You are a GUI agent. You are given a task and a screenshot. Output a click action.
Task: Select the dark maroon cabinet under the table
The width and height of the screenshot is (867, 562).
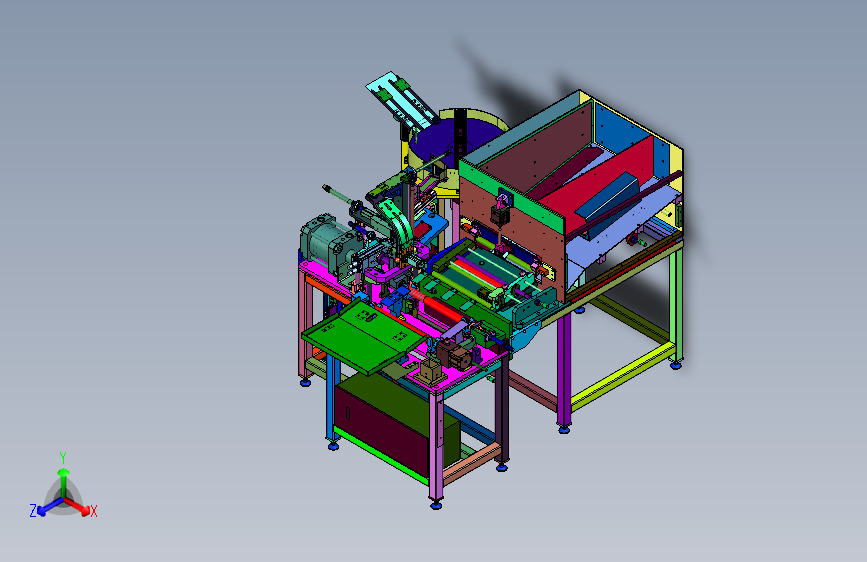pyautogui.click(x=382, y=429)
